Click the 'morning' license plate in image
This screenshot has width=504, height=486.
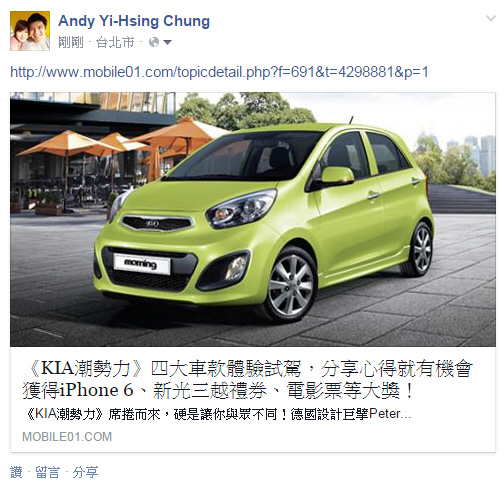tap(142, 264)
